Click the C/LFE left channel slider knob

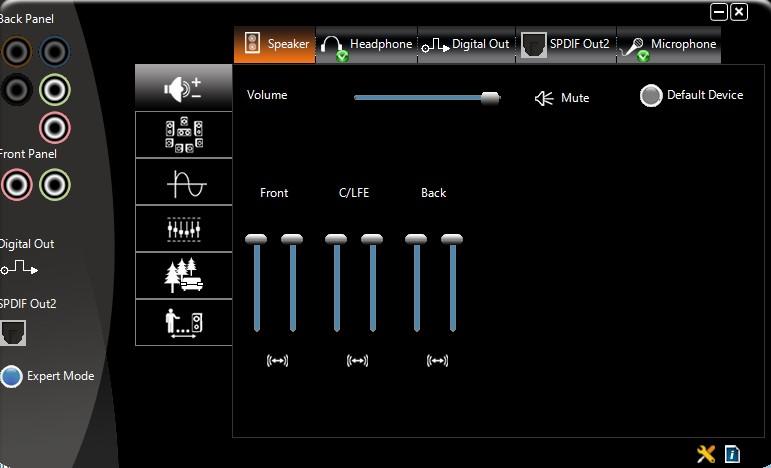336,239
